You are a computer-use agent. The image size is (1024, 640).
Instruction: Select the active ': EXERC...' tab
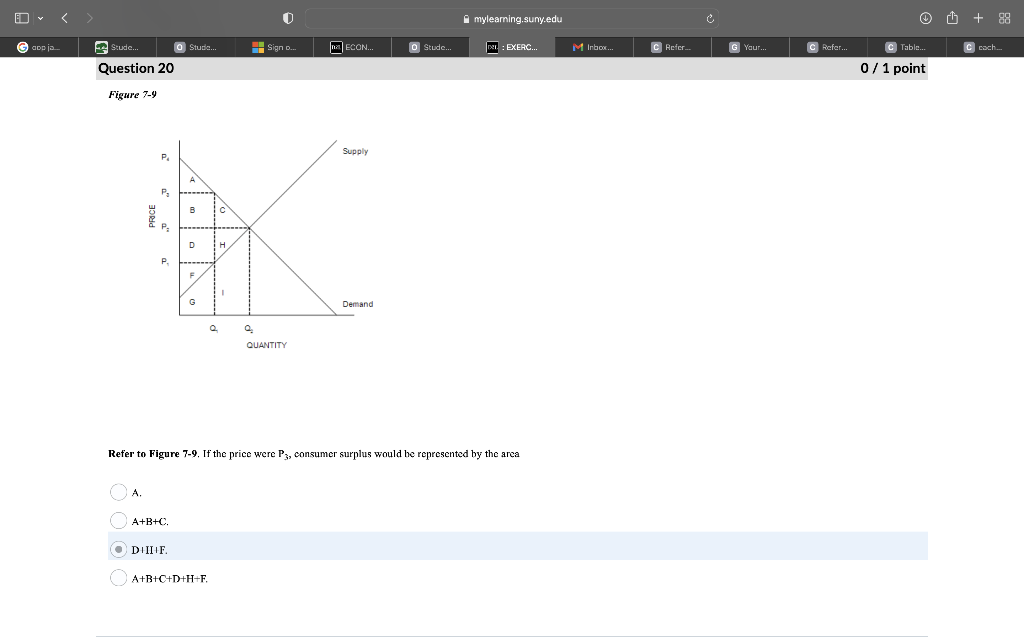coord(512,47)
